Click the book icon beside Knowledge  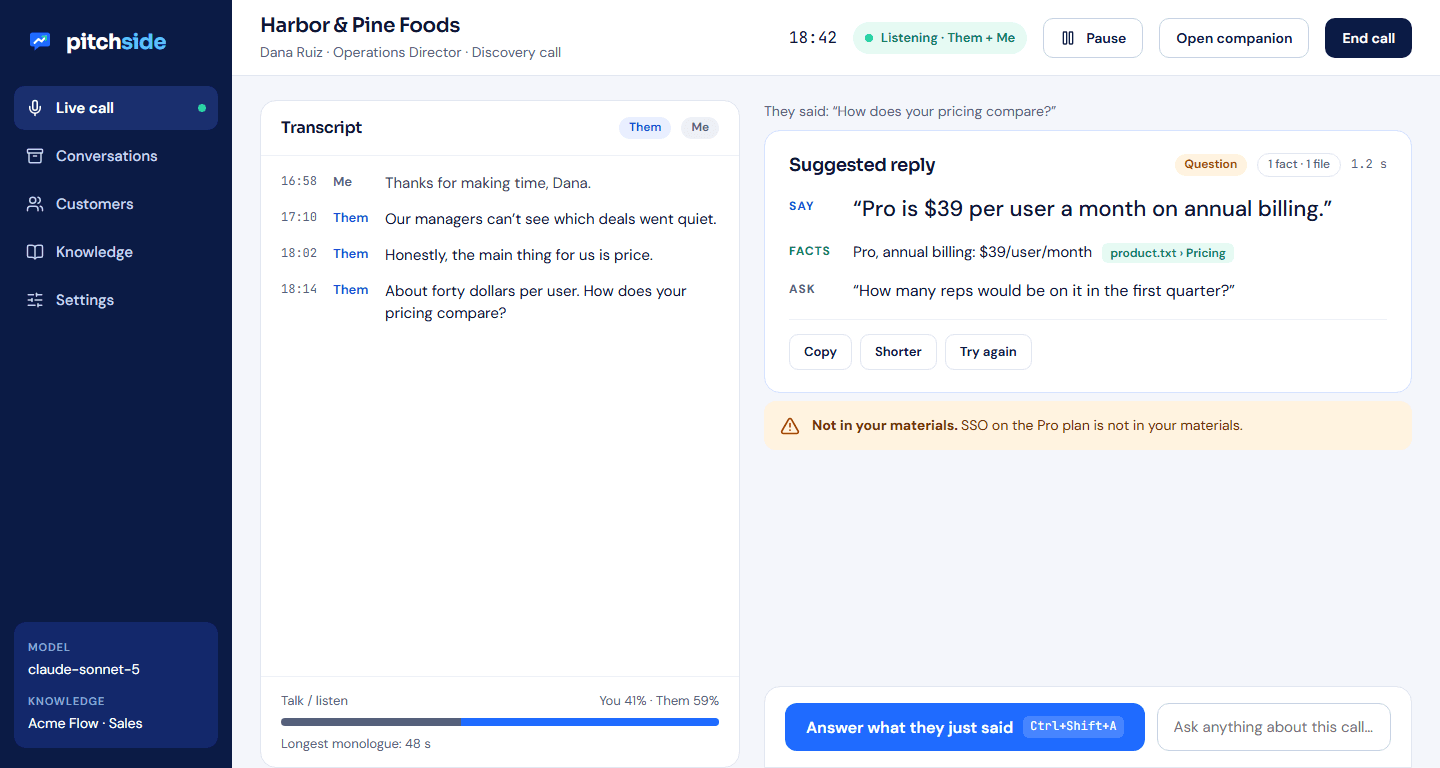click(35, 252)
